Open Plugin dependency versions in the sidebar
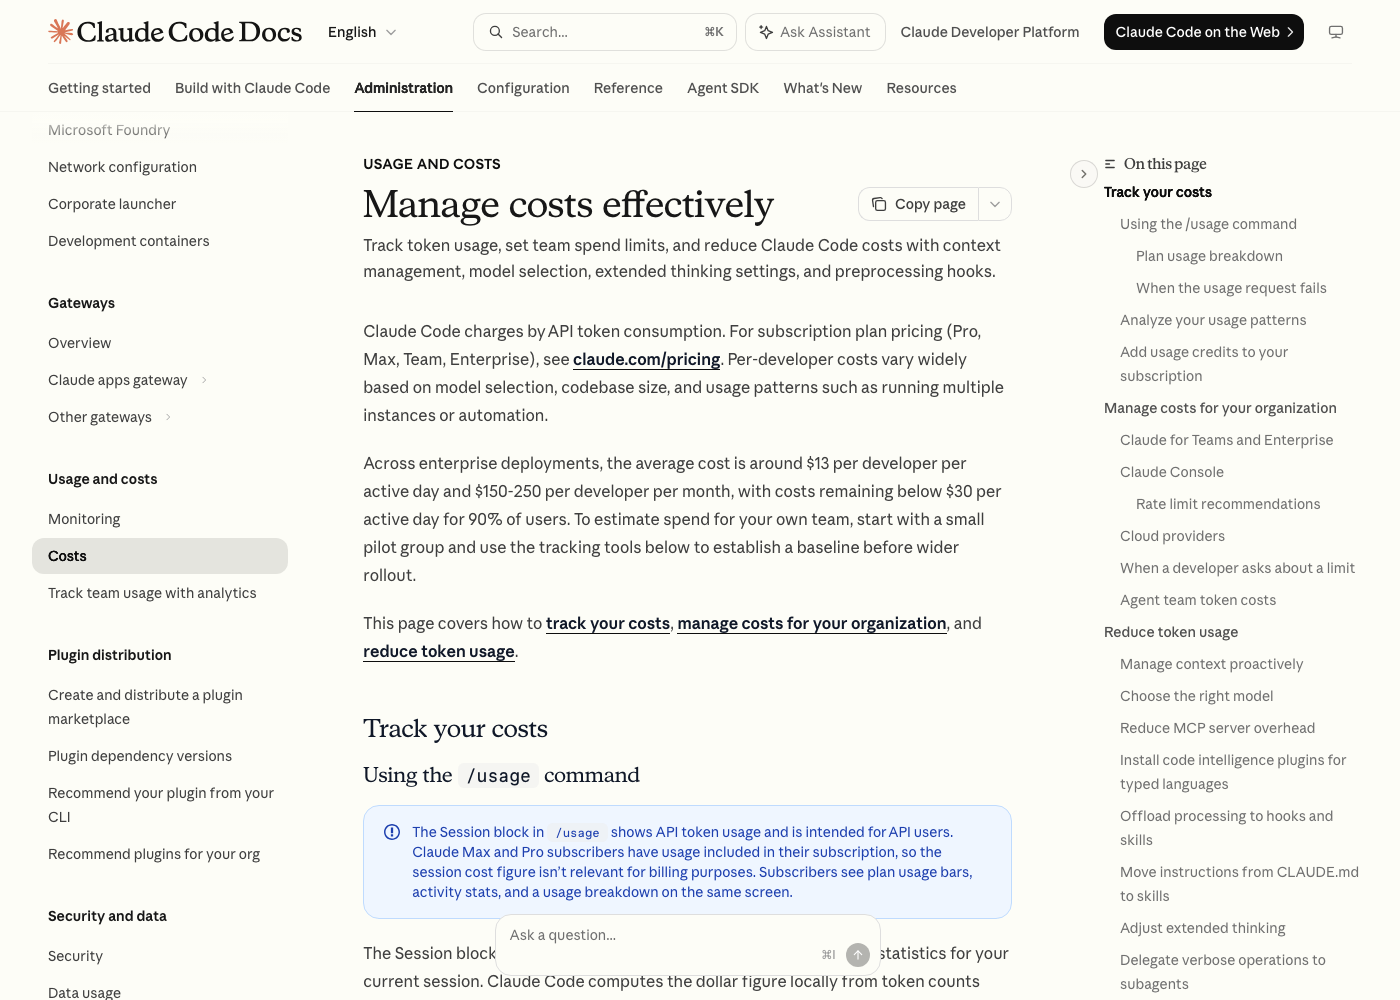Image resolution: width=1400 pixels, height=1000 pixels. (x=140, y=756)
